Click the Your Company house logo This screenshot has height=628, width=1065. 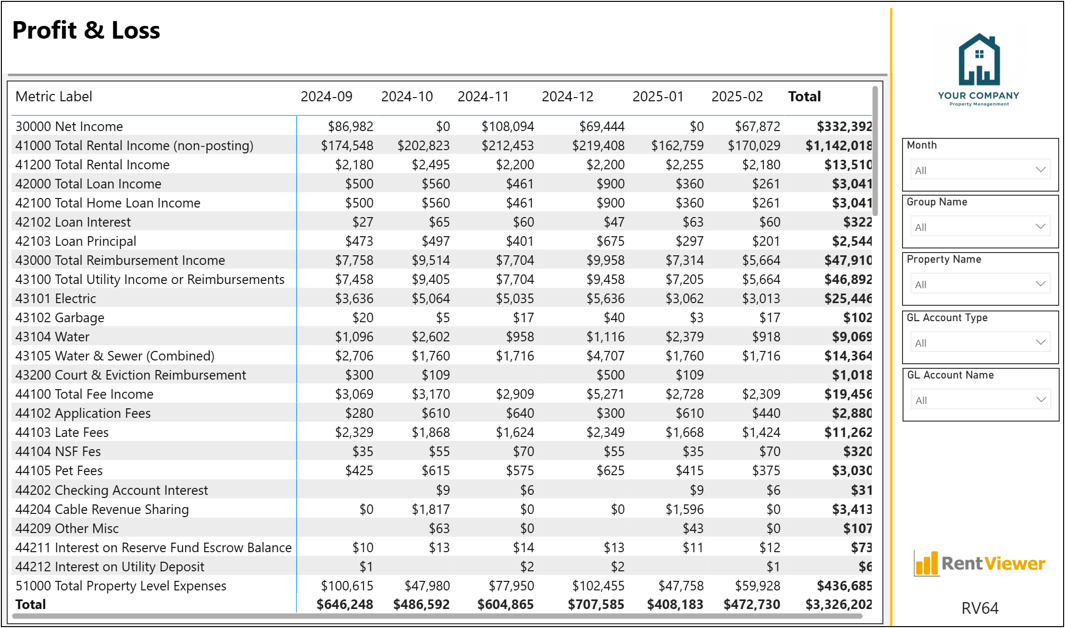pyautogui.click(x=979, y=69)
